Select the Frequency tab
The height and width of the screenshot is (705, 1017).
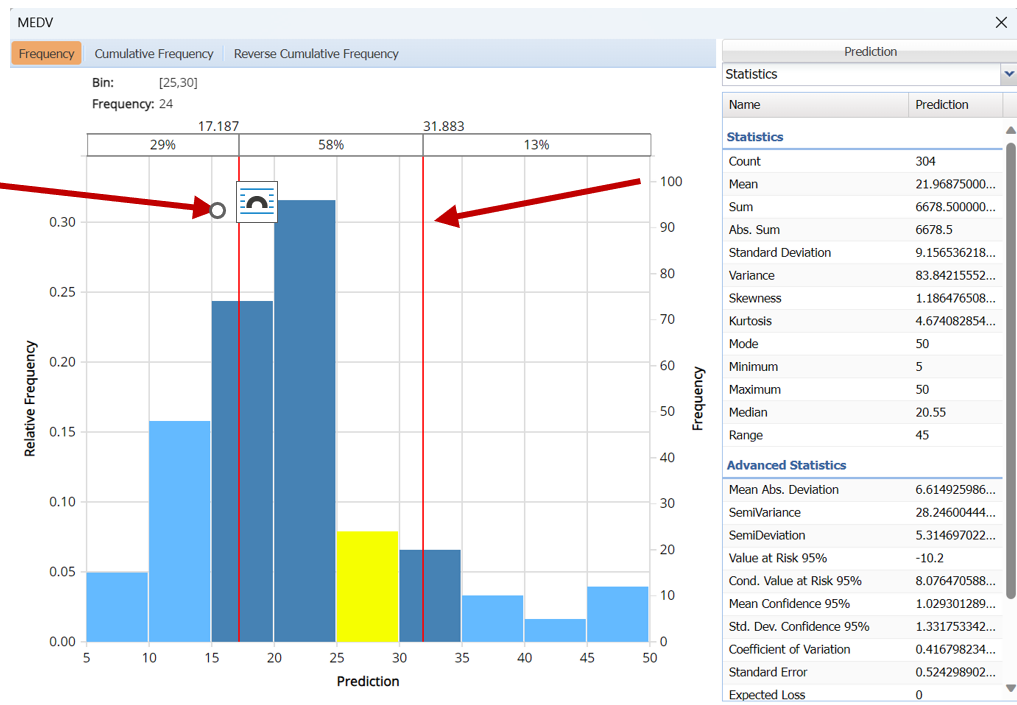tap(46, 54)
